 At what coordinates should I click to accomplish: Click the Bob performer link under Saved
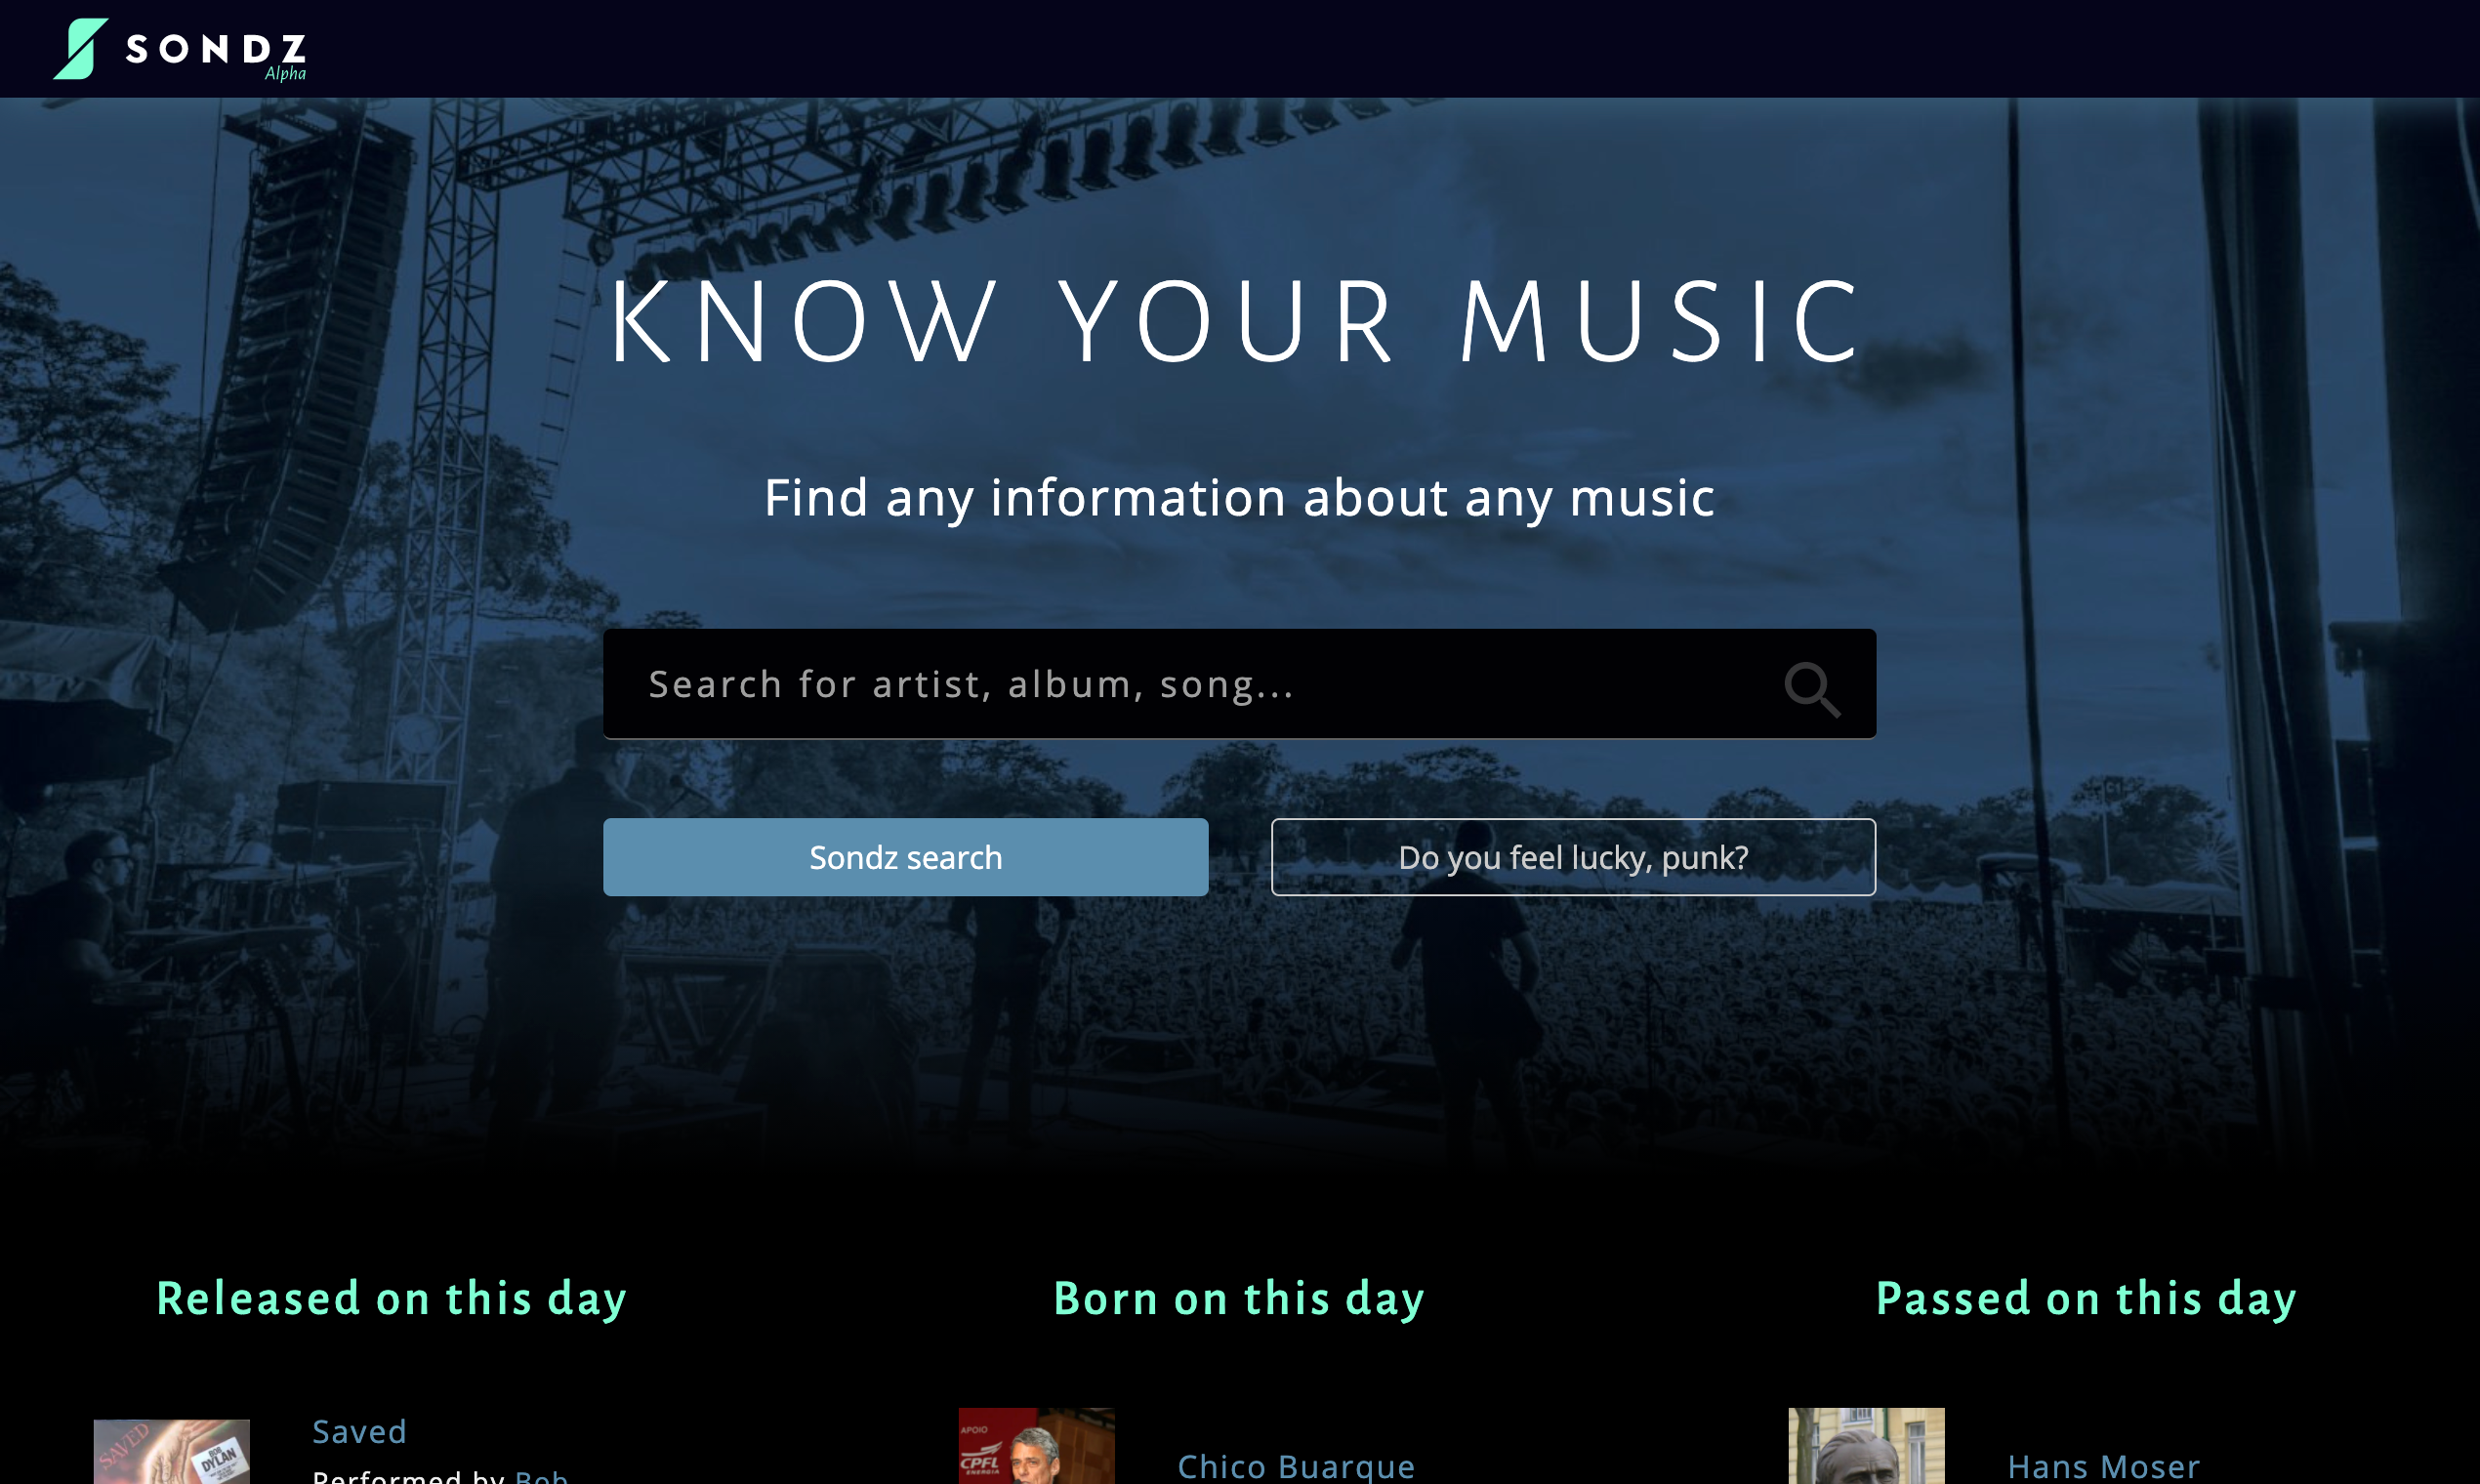(x=541, y=1476)
